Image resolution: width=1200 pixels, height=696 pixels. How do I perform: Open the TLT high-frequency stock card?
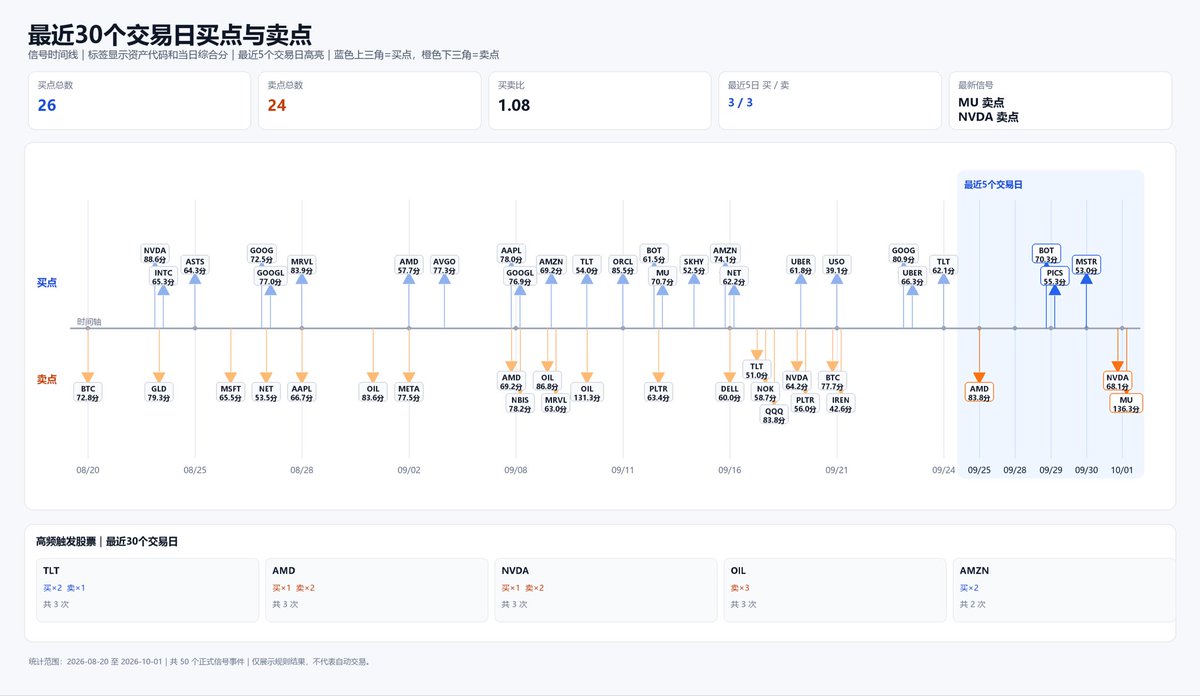[x=147, y=590]
